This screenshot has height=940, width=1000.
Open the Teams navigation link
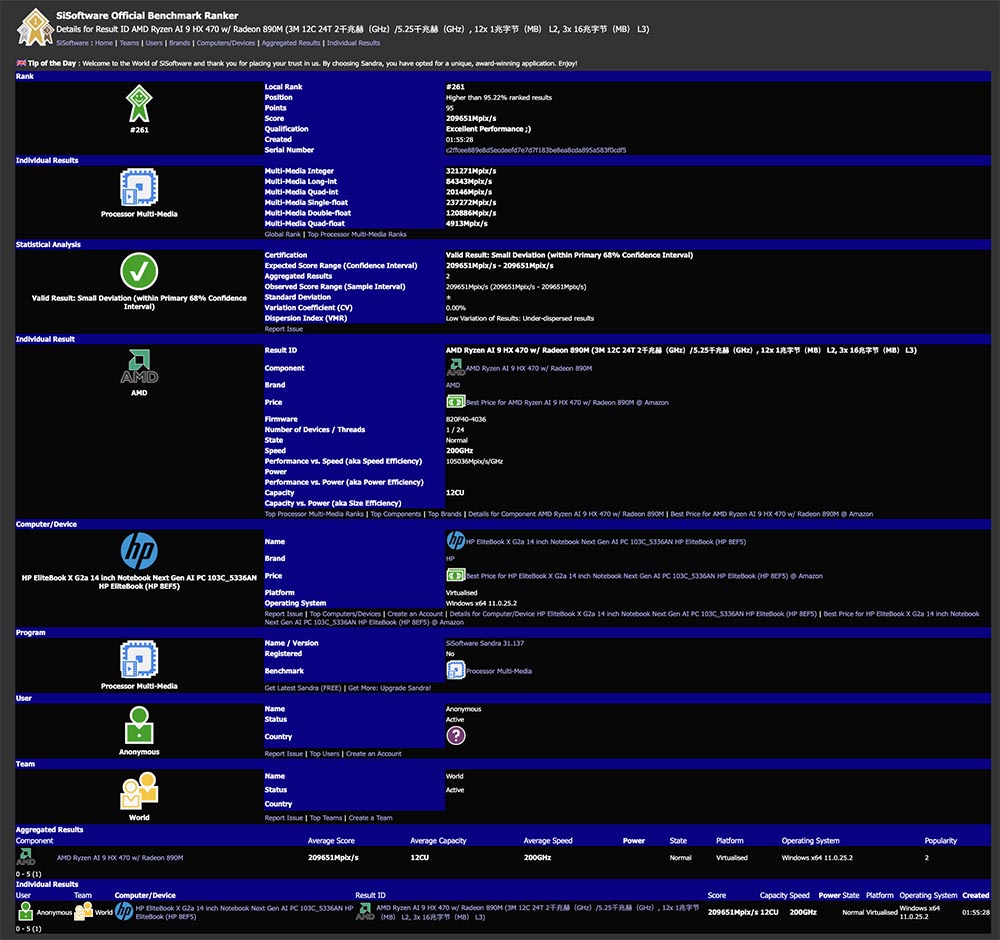click(129, 43)
